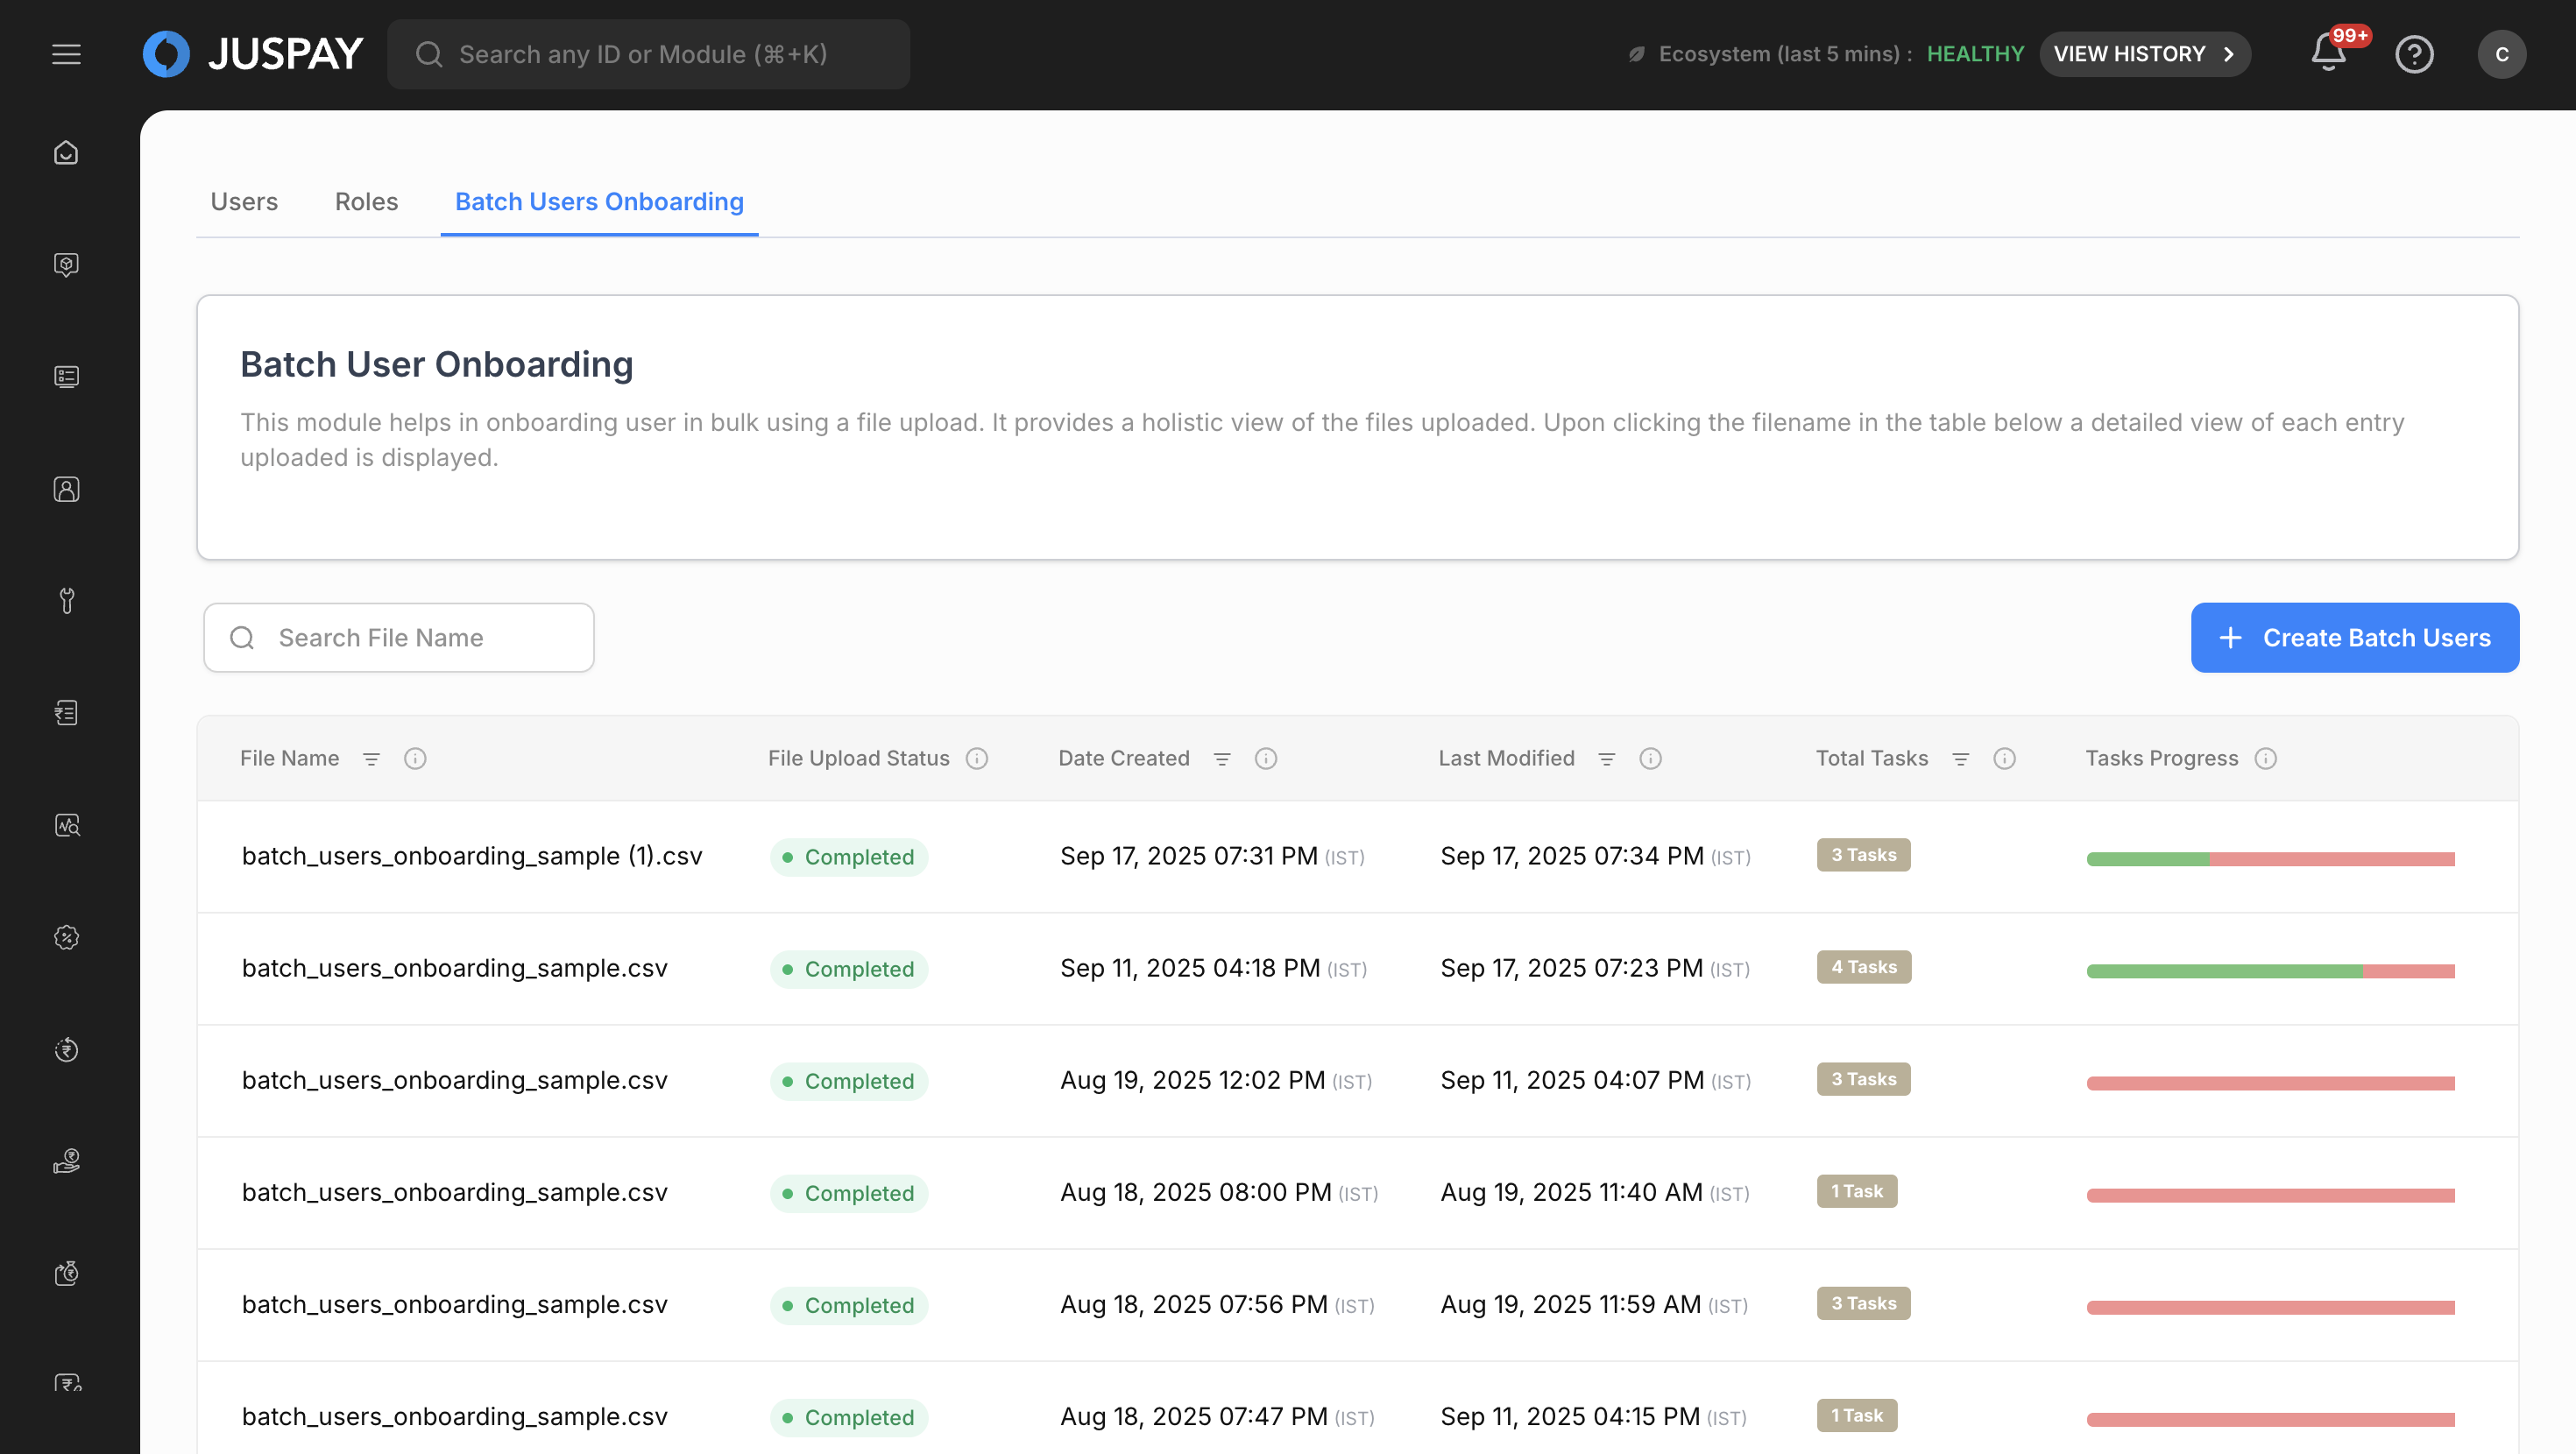2576x1454 pixels.
Task: Click the Search File Name field
Action: point(400,638)
